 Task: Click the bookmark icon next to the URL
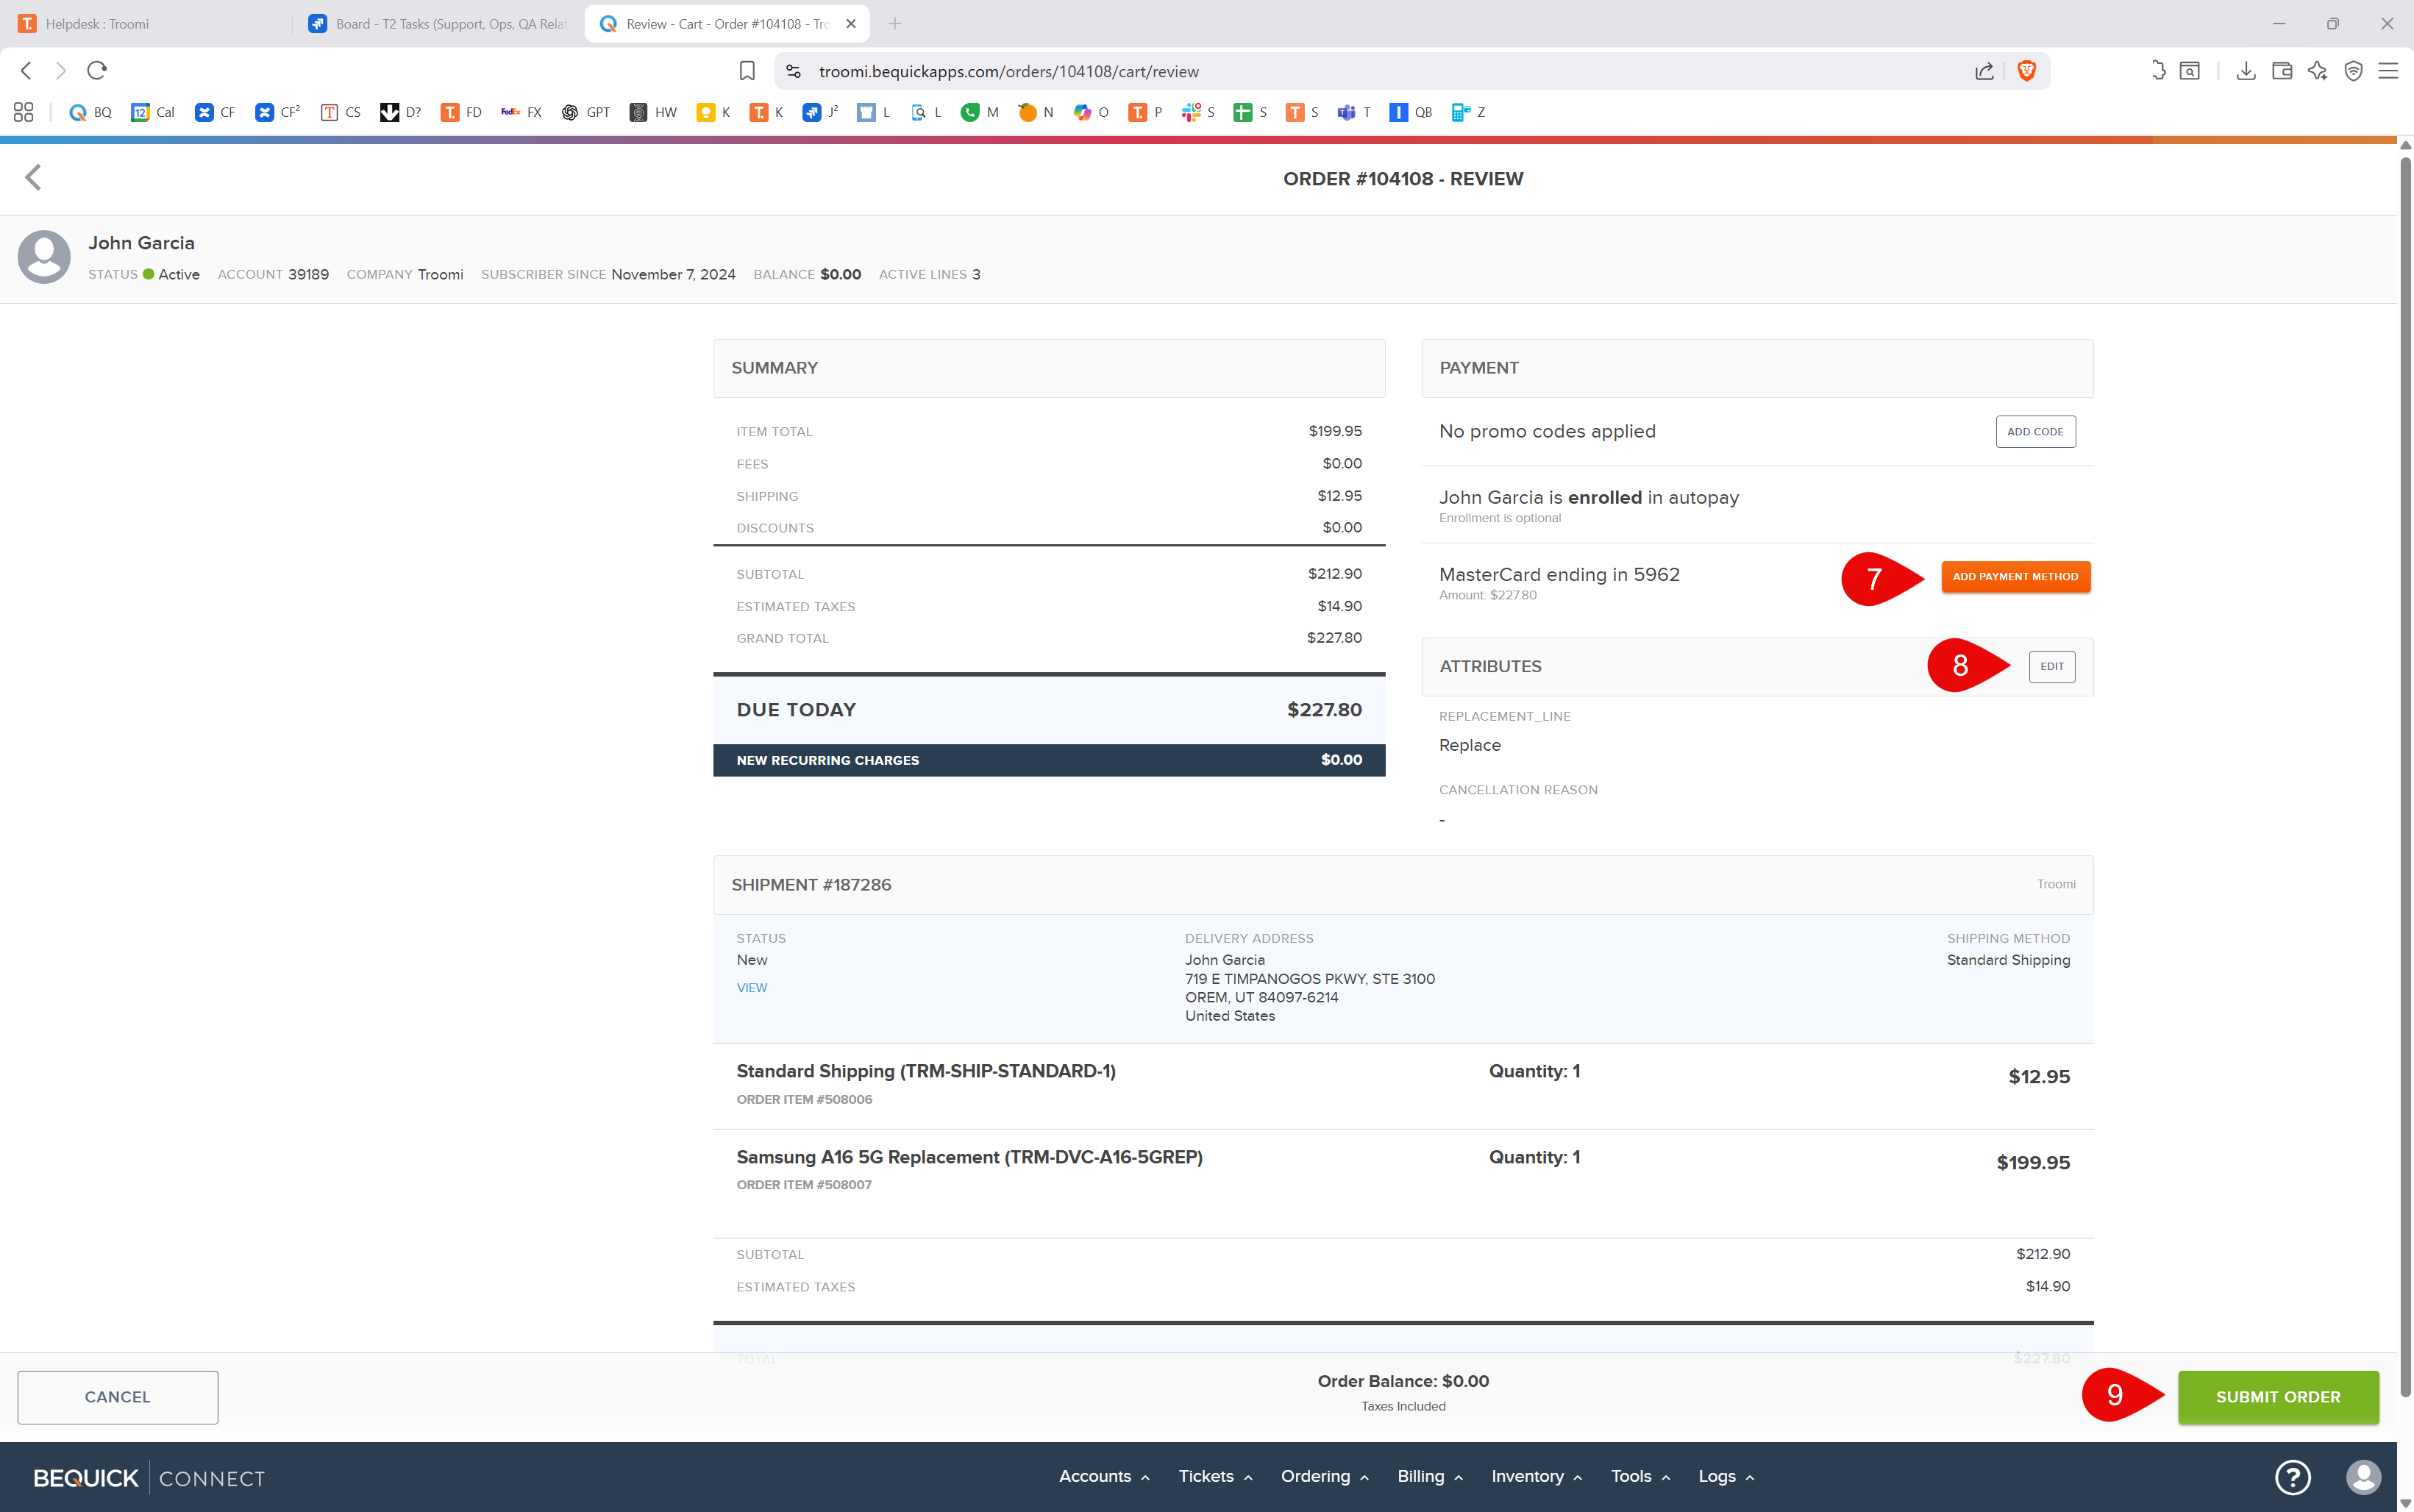pyautogui.click(x=746, y=71)
